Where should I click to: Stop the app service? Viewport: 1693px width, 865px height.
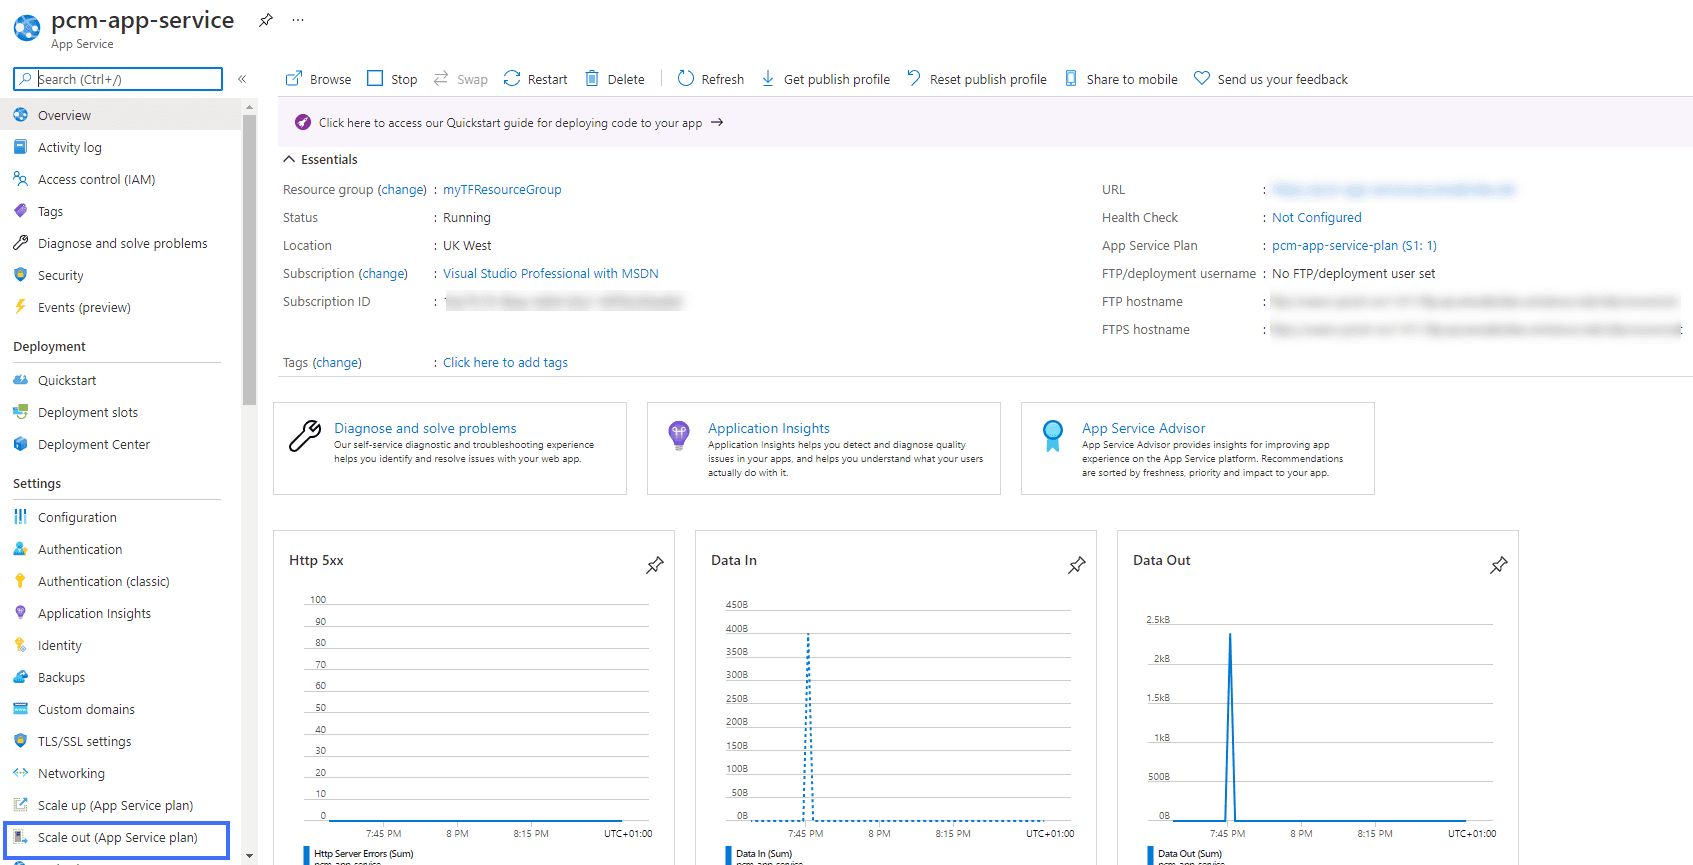point(392,79)
